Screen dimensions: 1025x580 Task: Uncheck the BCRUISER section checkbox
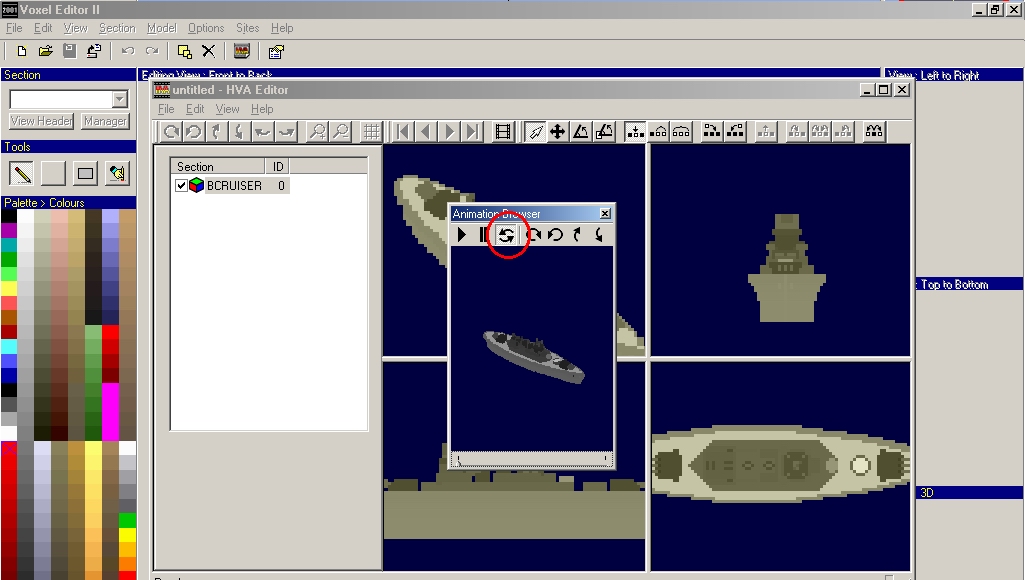point(182,186)
